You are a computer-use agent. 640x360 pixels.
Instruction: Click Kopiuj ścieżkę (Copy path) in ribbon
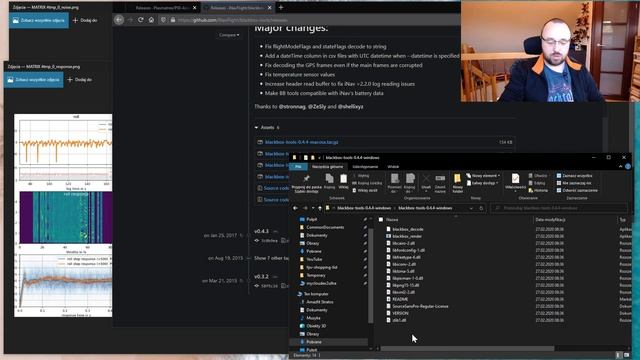click(367, 183)
